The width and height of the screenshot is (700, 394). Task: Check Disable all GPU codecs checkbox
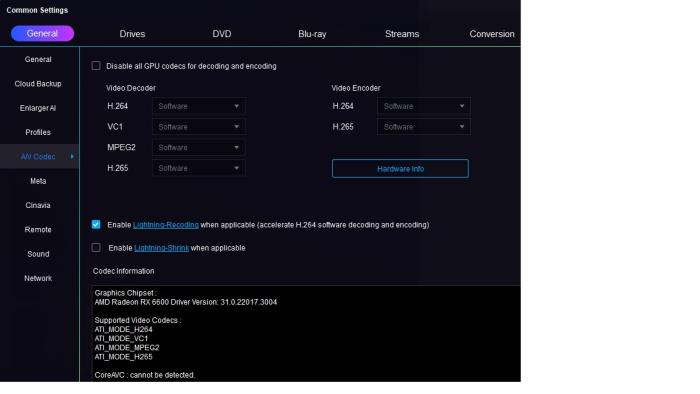point(96,66)
